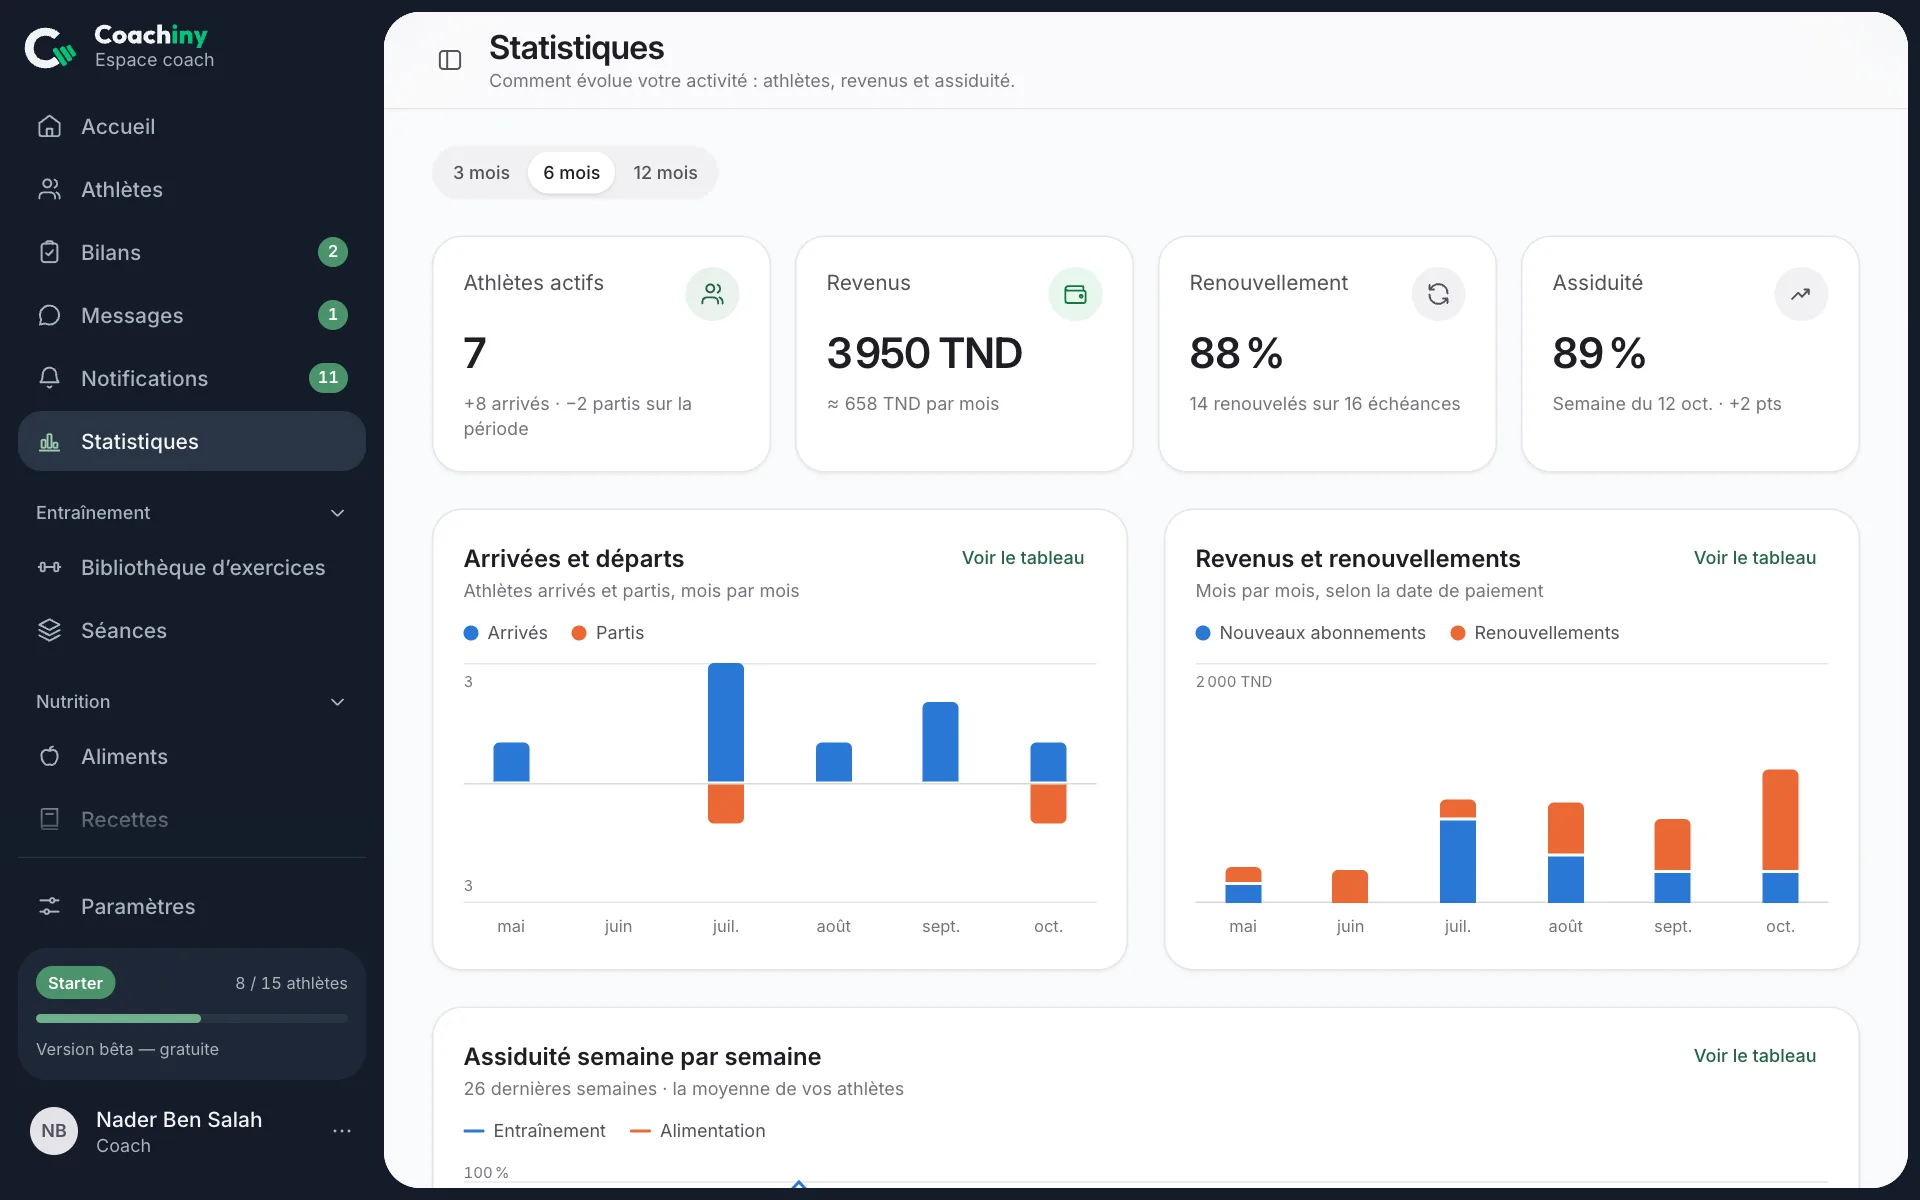Image resolution: width=1920 pixels, height=1200 pixels.
Task: Click 'Semaine du 12 oct. · +2 pts' text
Action: 1667,404
